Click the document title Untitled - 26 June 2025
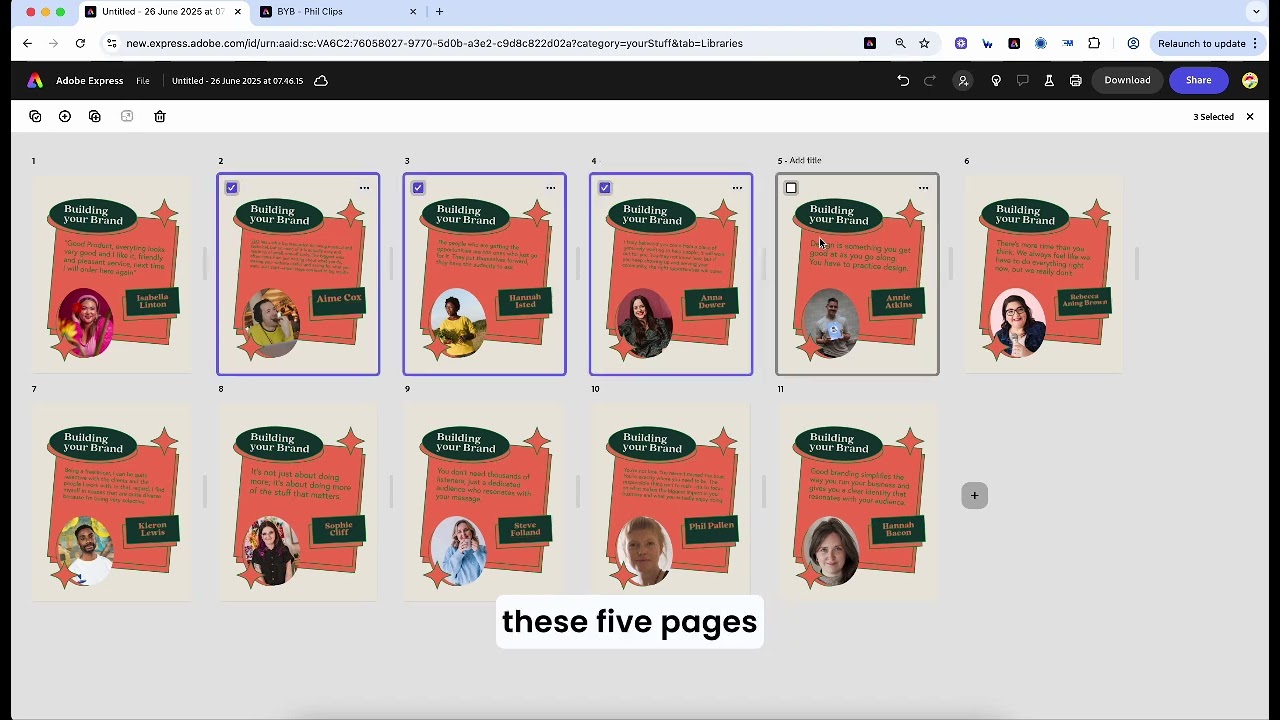This screenshot has width=1280, height=720. click(x=237, y=81)
